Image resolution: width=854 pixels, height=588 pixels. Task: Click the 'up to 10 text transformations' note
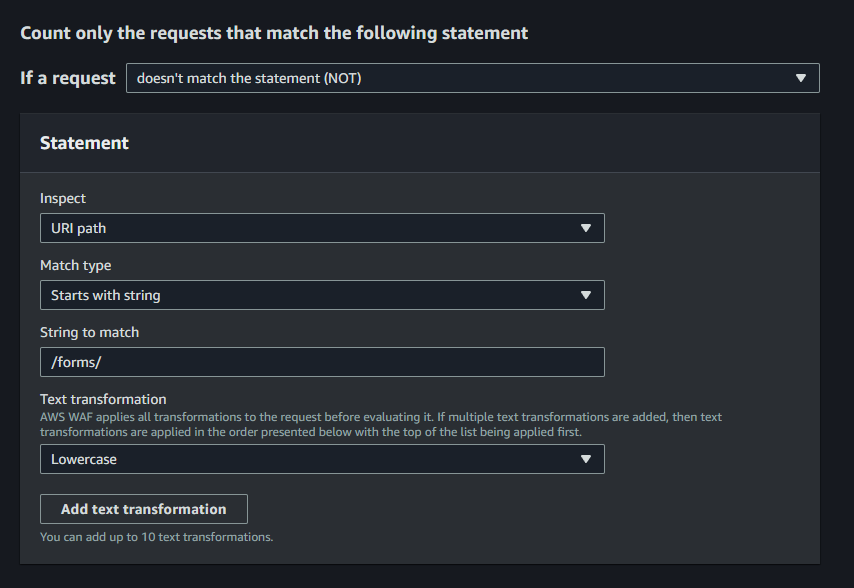click(156, 537)
